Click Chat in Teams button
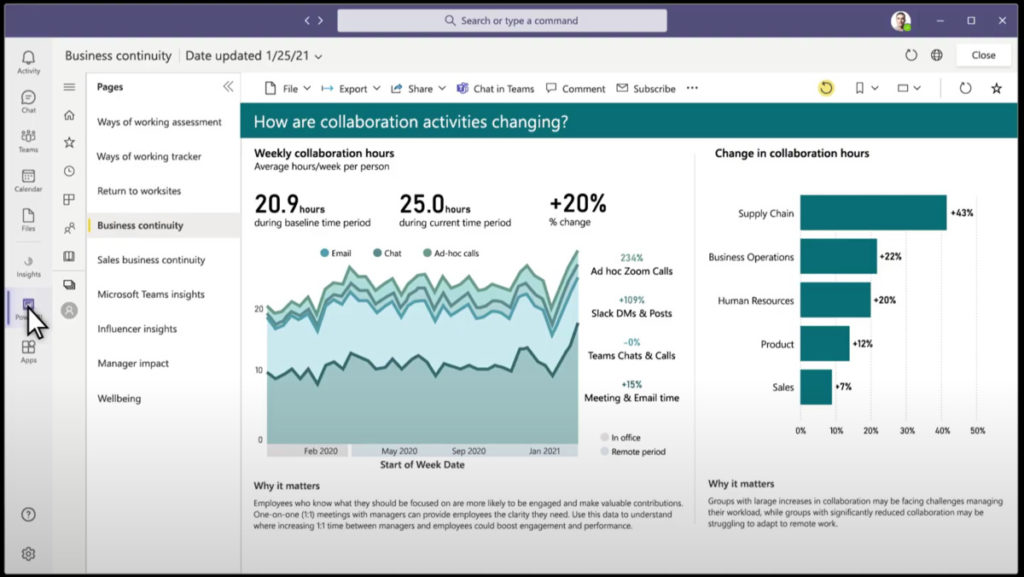 point(496,88)
